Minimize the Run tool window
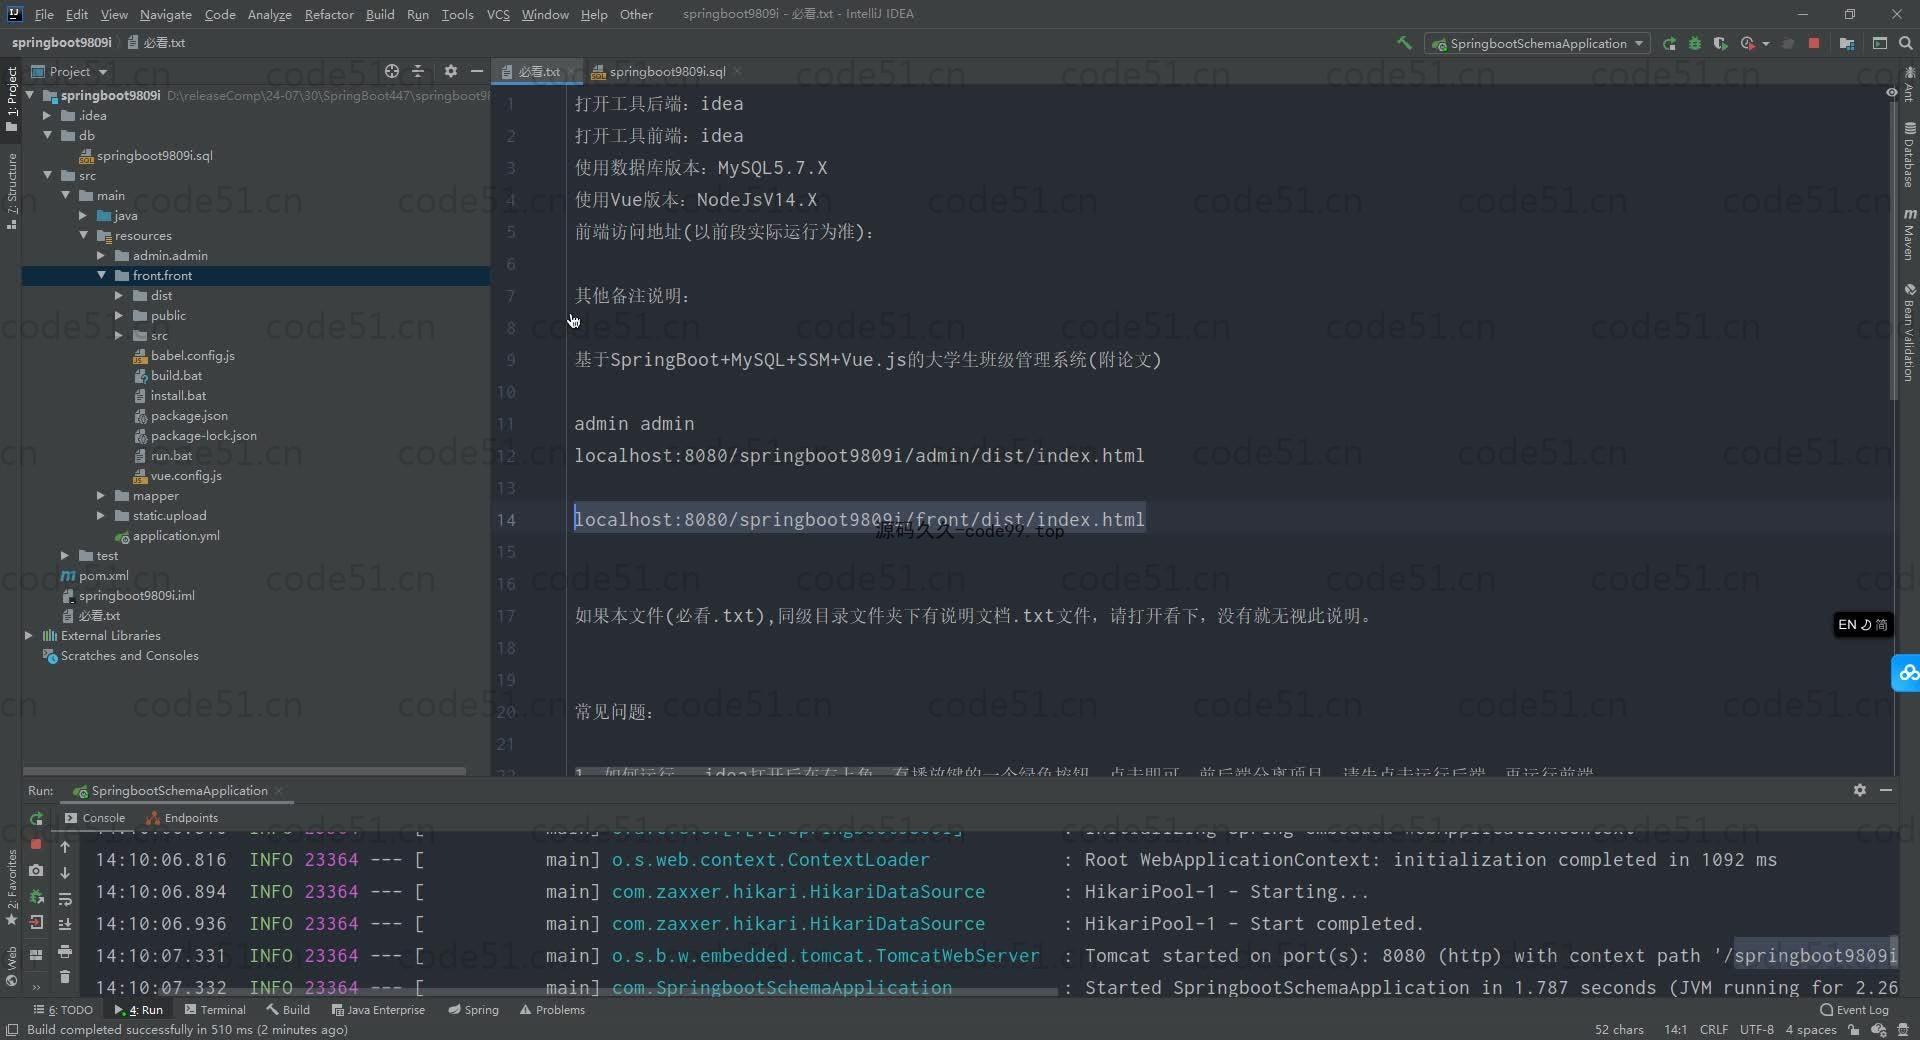1920x1040 pixels. click(1886, 790)
